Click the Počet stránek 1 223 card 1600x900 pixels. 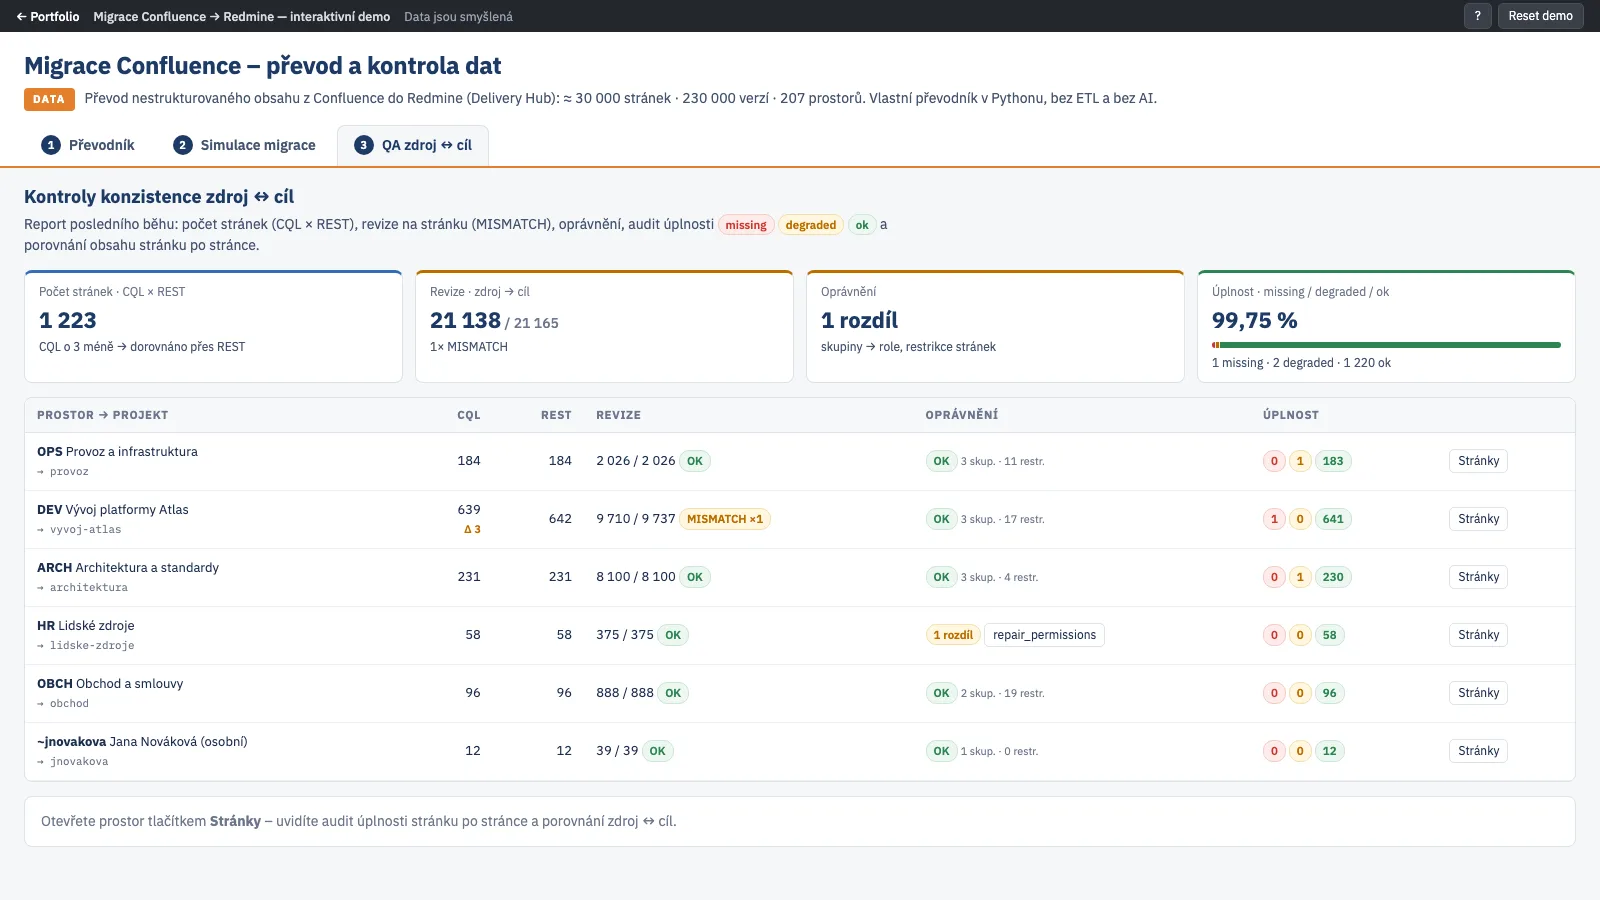(213, 326)
